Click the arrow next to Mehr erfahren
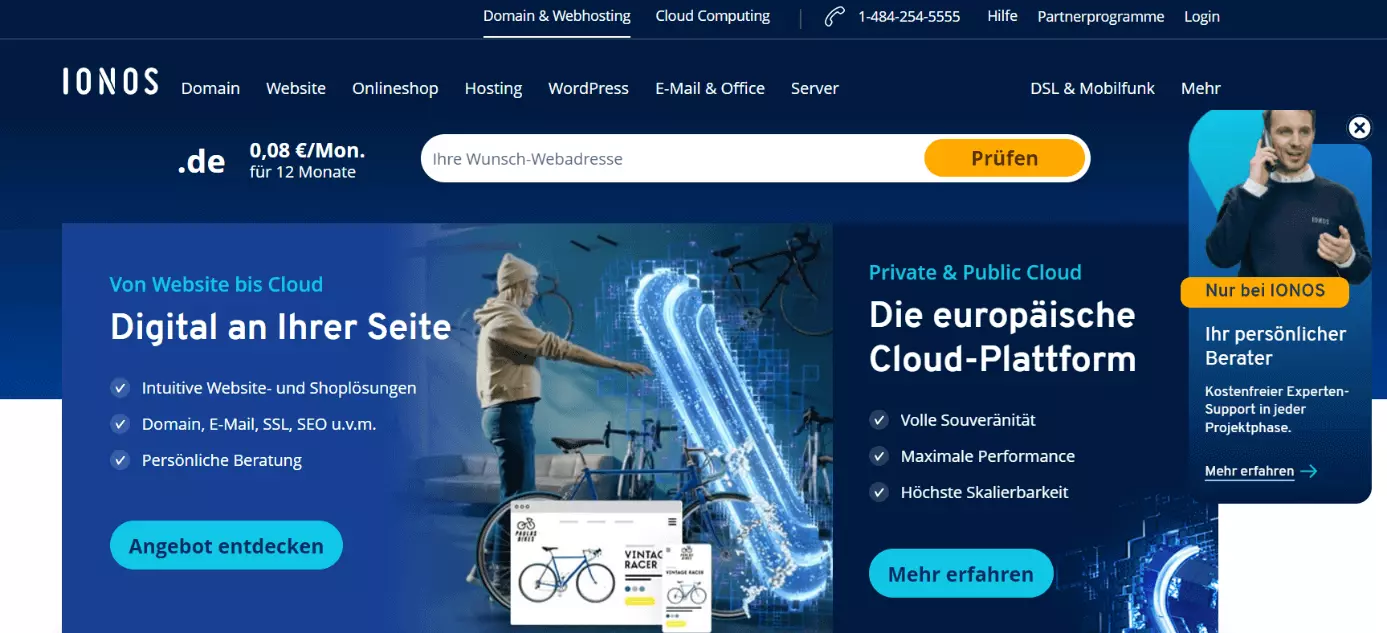Image resolution: width=1387 pixels, height=633 pixels. 1309,471
